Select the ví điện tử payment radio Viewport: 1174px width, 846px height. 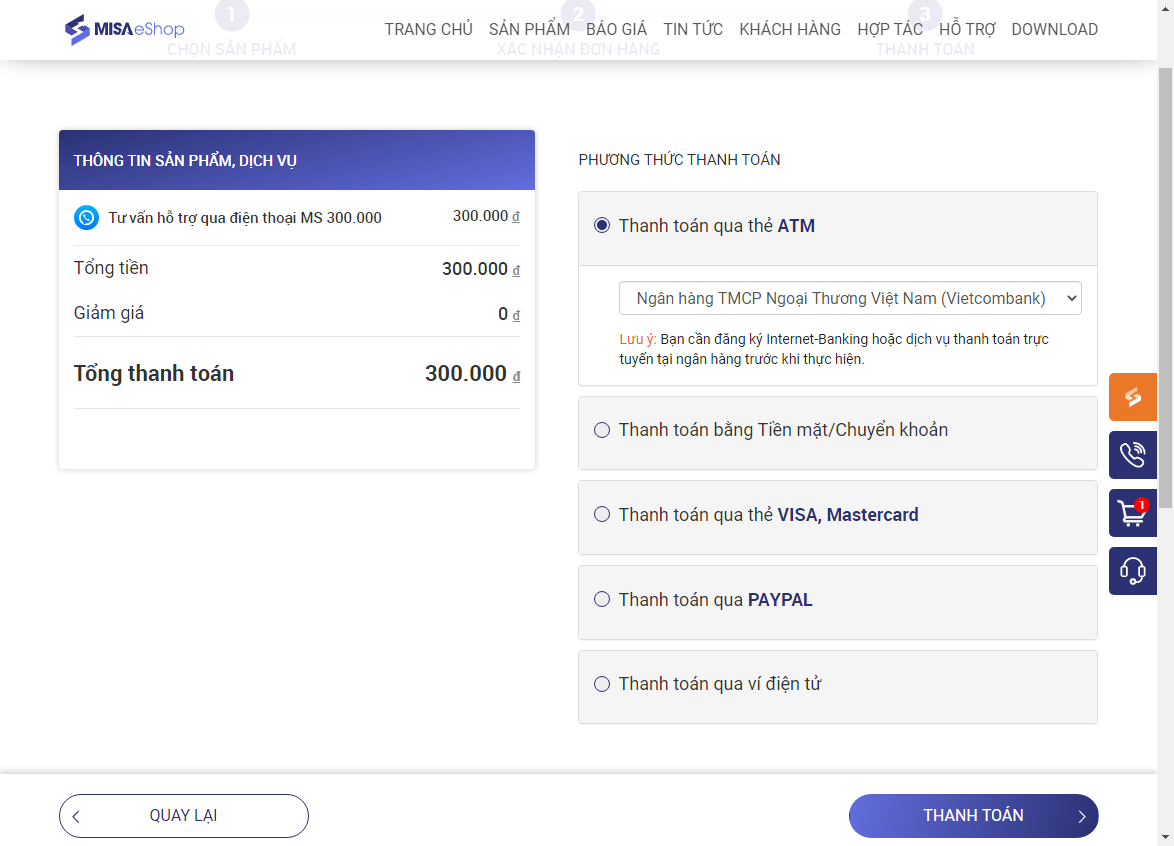tap(602, 684)
